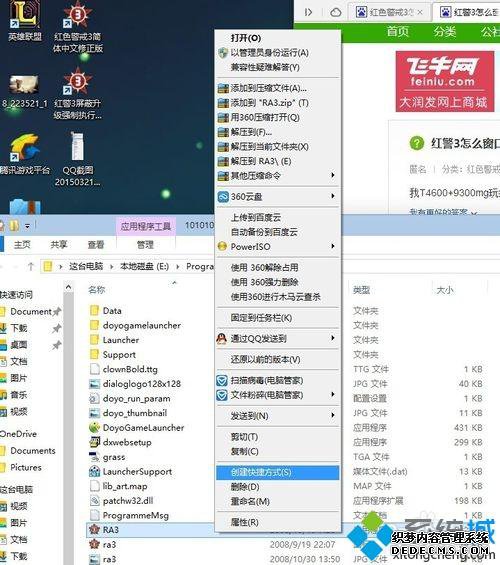500x565 pixels.
Task: Expand the 通过QQ发送到 submenu
Action: pyautogui.click(x=278, y=338)
